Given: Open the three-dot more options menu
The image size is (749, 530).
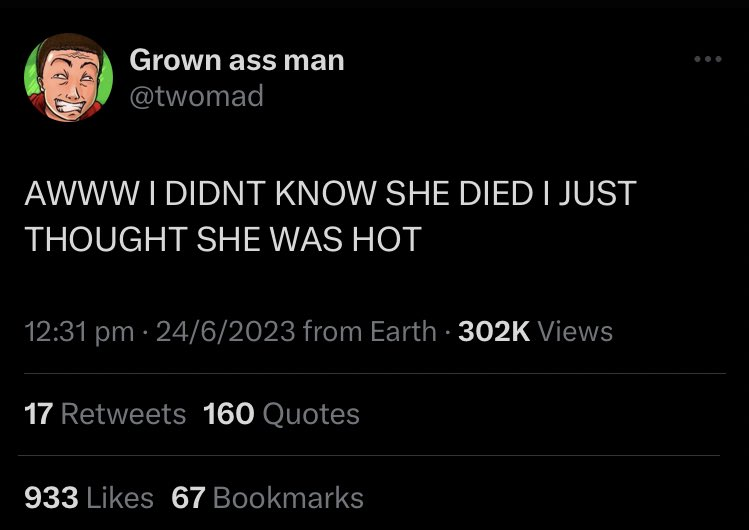Looking at the screenshot, I should click(x=708, y=59).
